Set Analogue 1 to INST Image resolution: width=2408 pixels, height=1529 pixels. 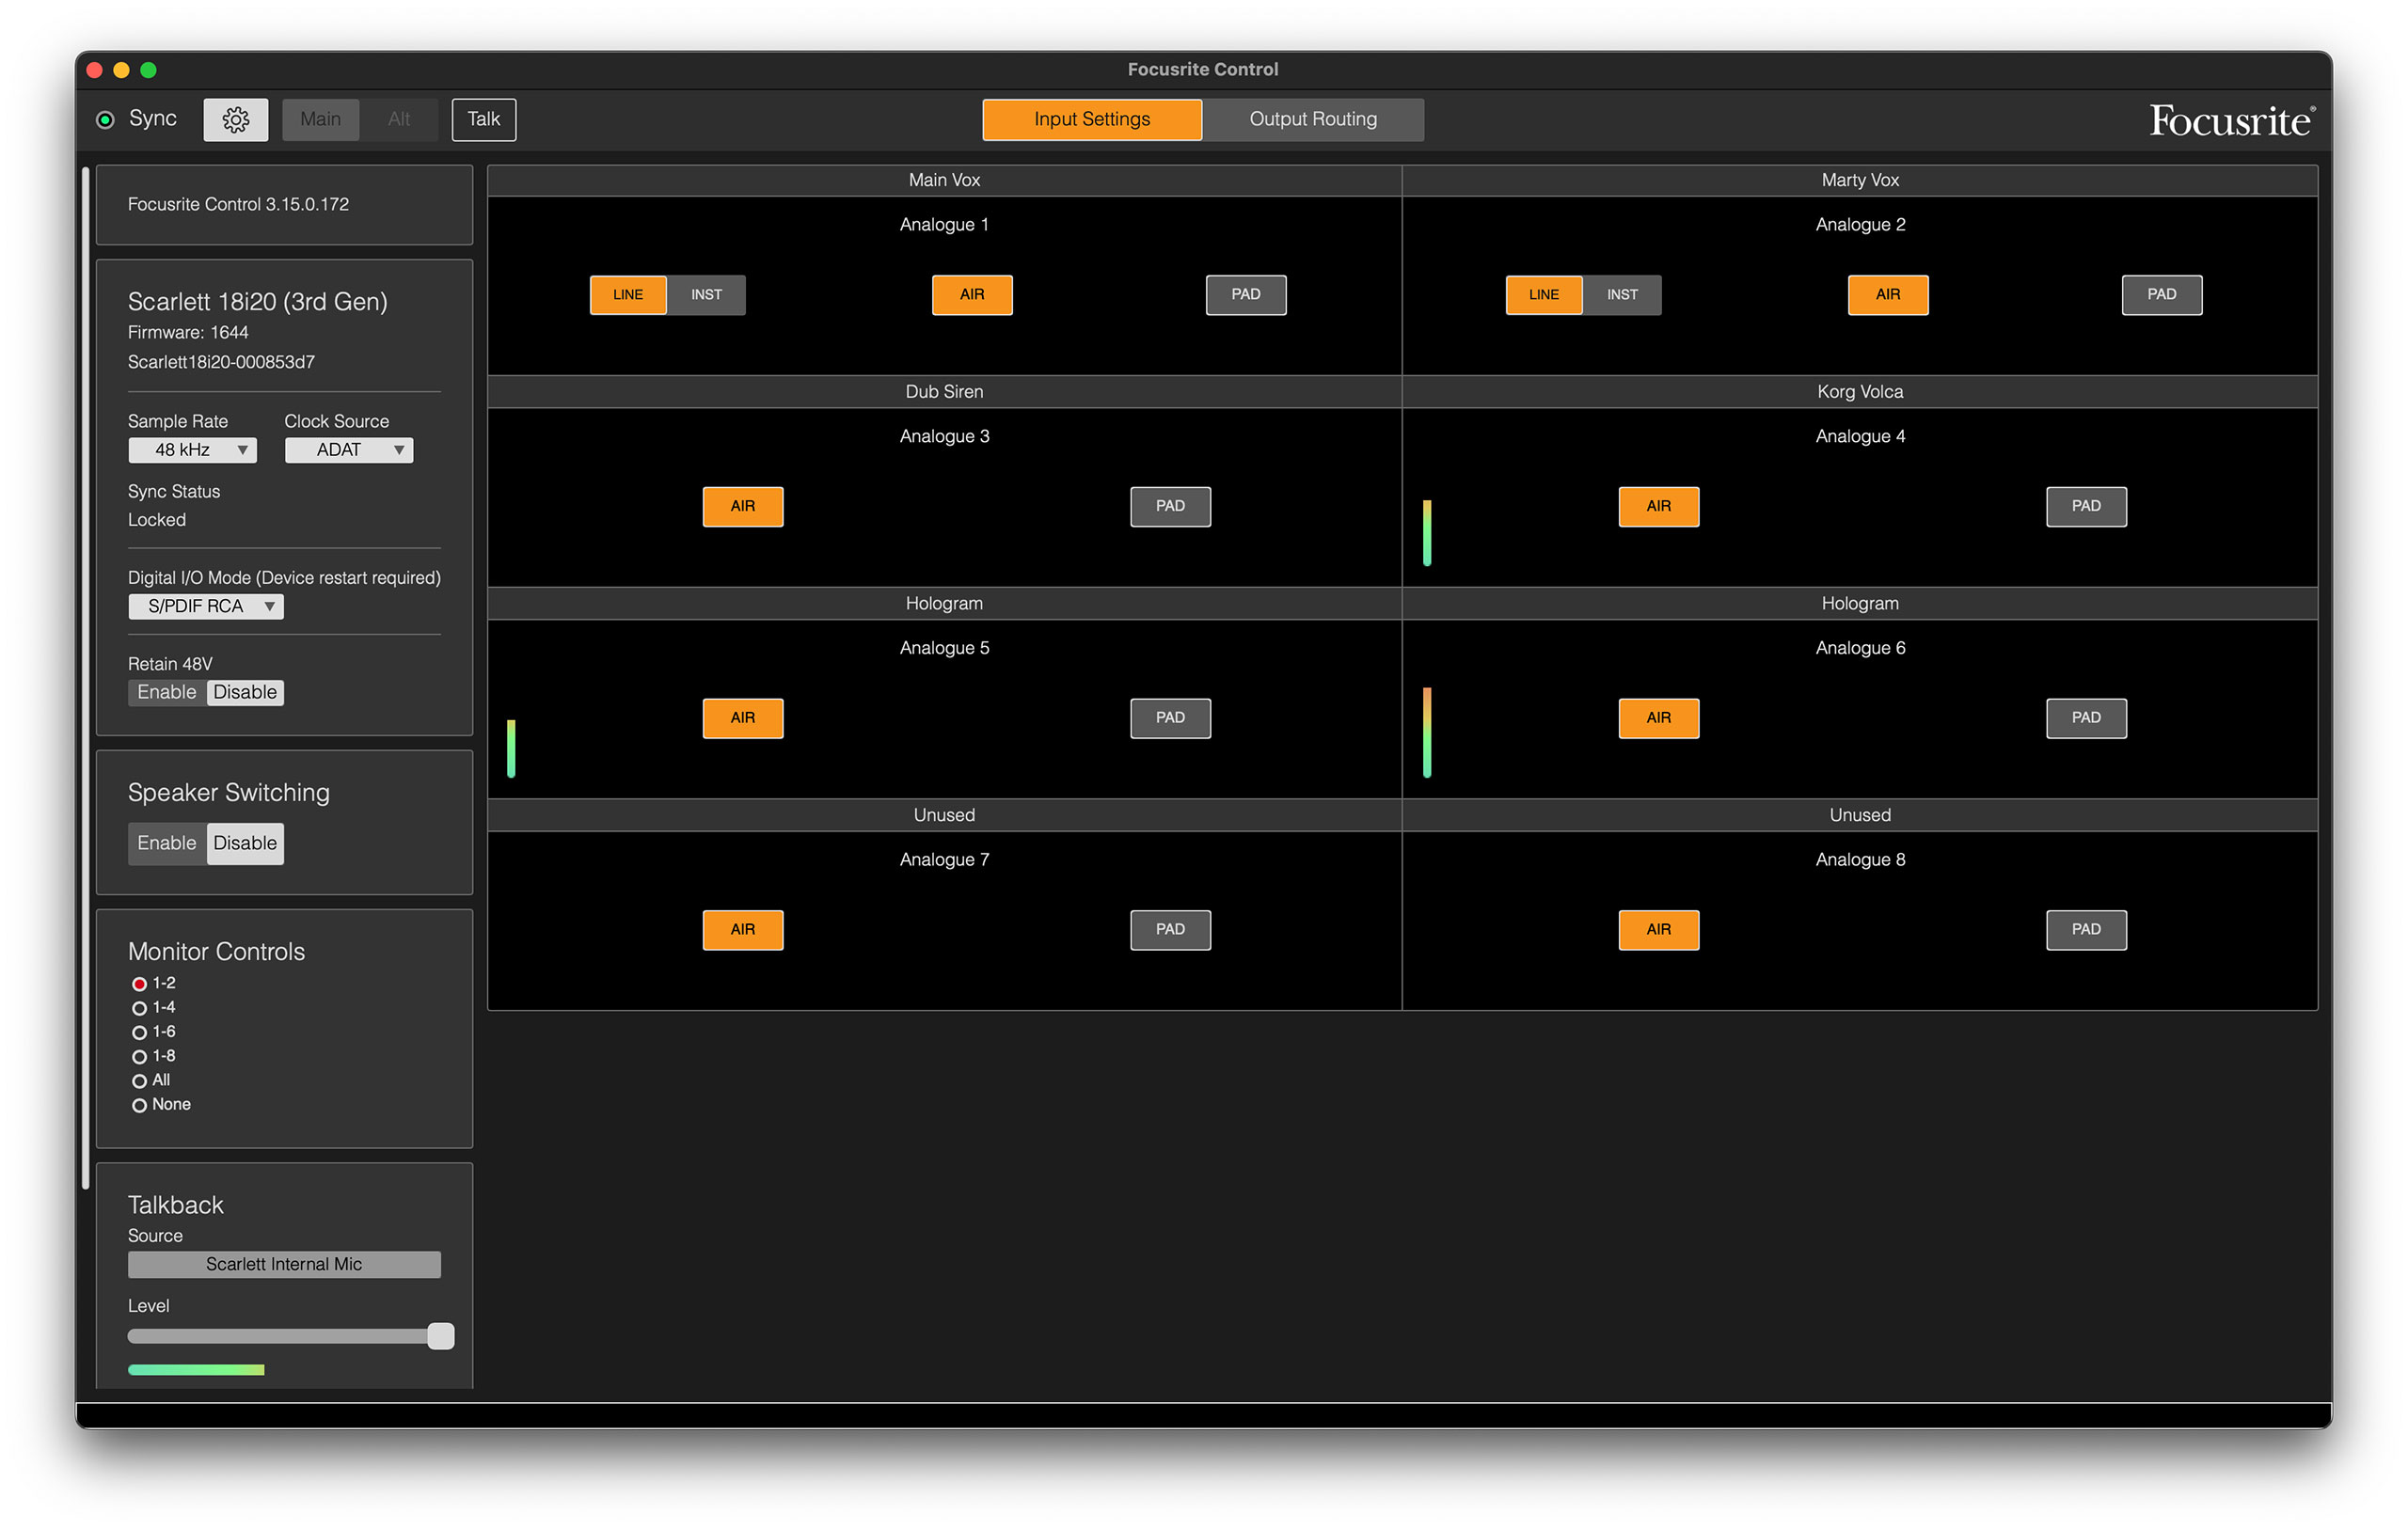706,295
